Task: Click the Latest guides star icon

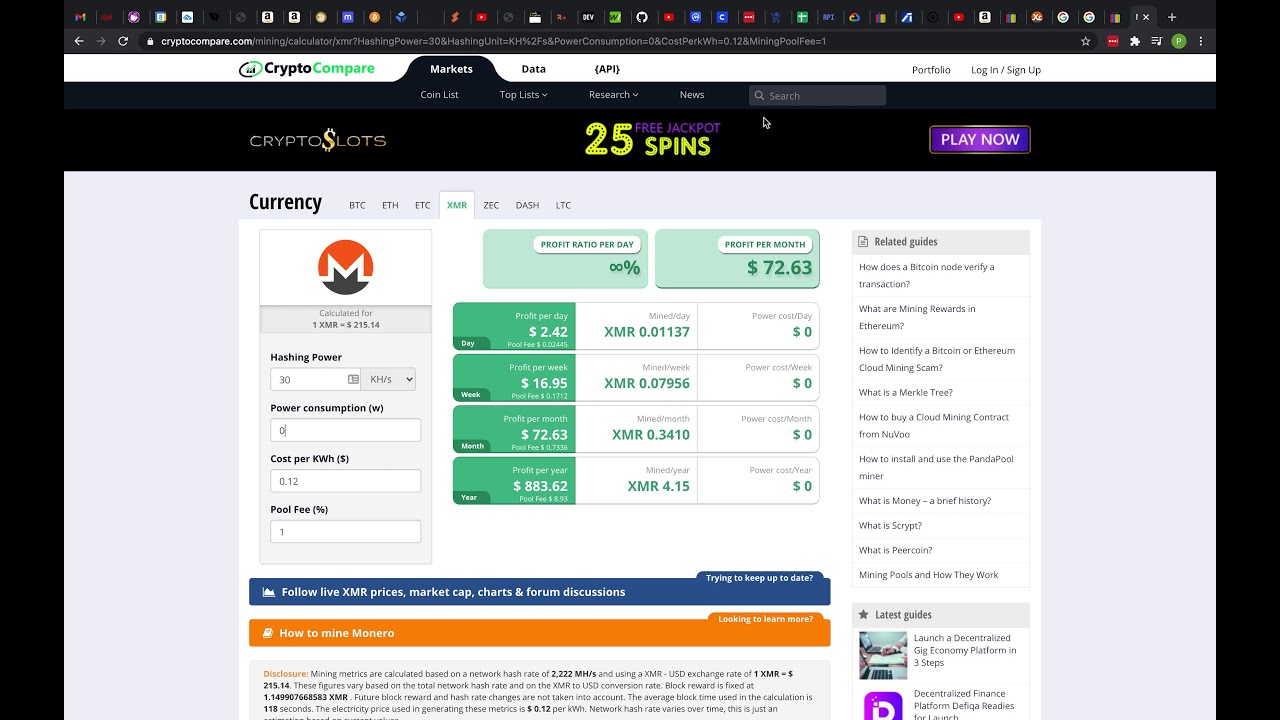Action: pyautogui.click(x=863, y=614)
